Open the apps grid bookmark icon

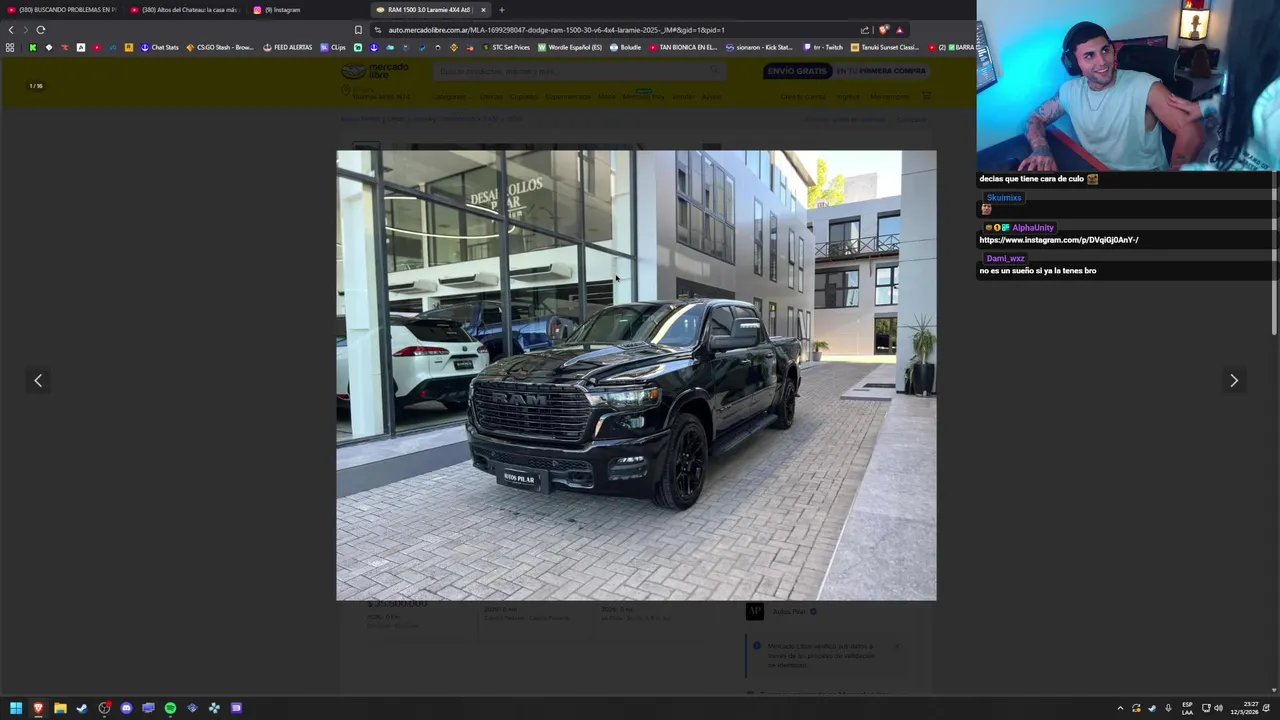[x=10, y=47]
